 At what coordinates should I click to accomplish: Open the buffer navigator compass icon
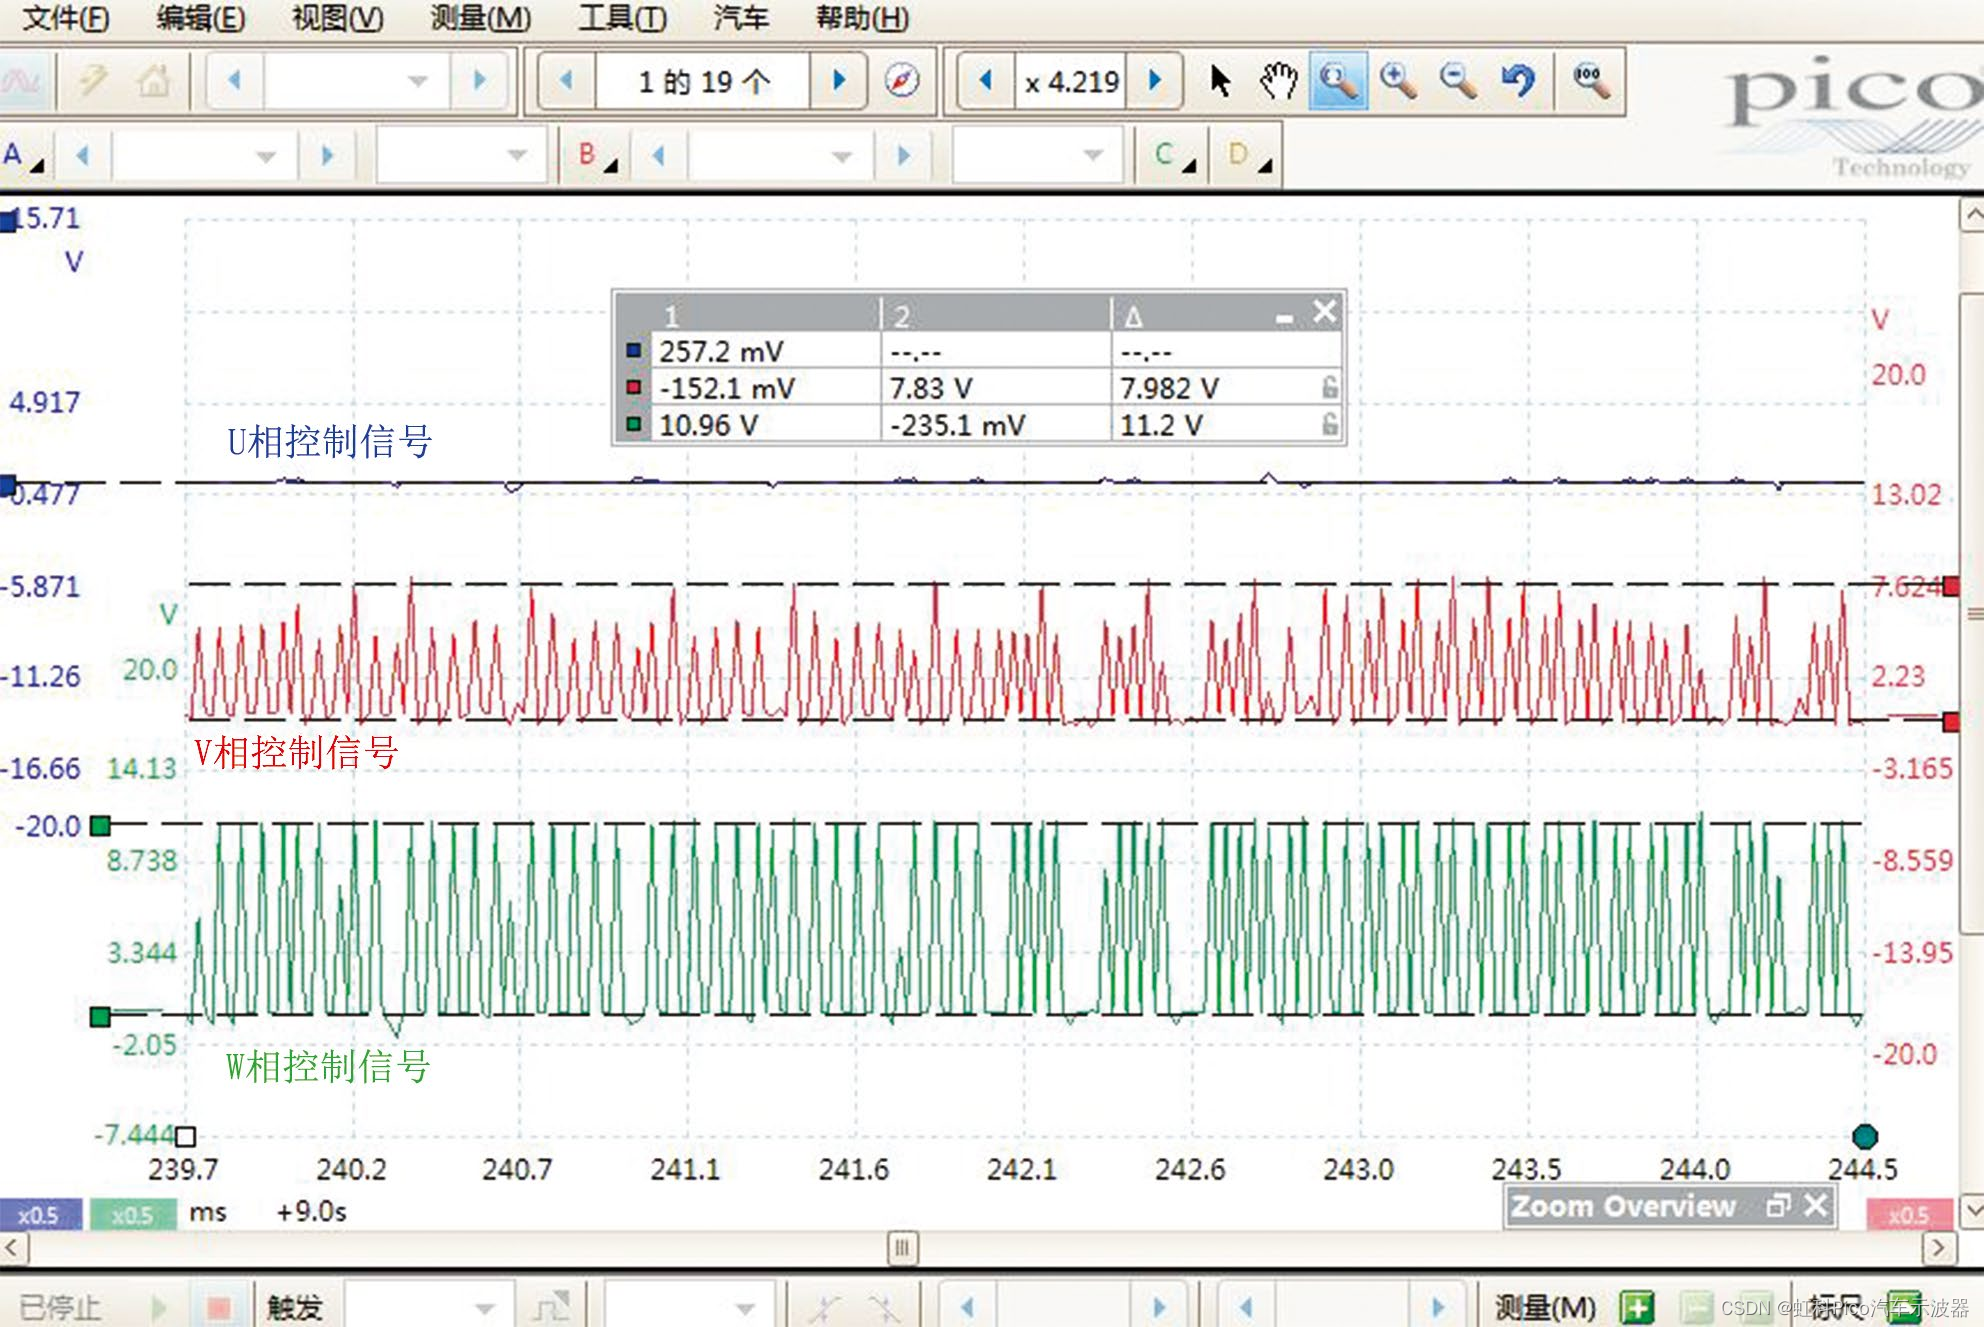pos(902,81)
